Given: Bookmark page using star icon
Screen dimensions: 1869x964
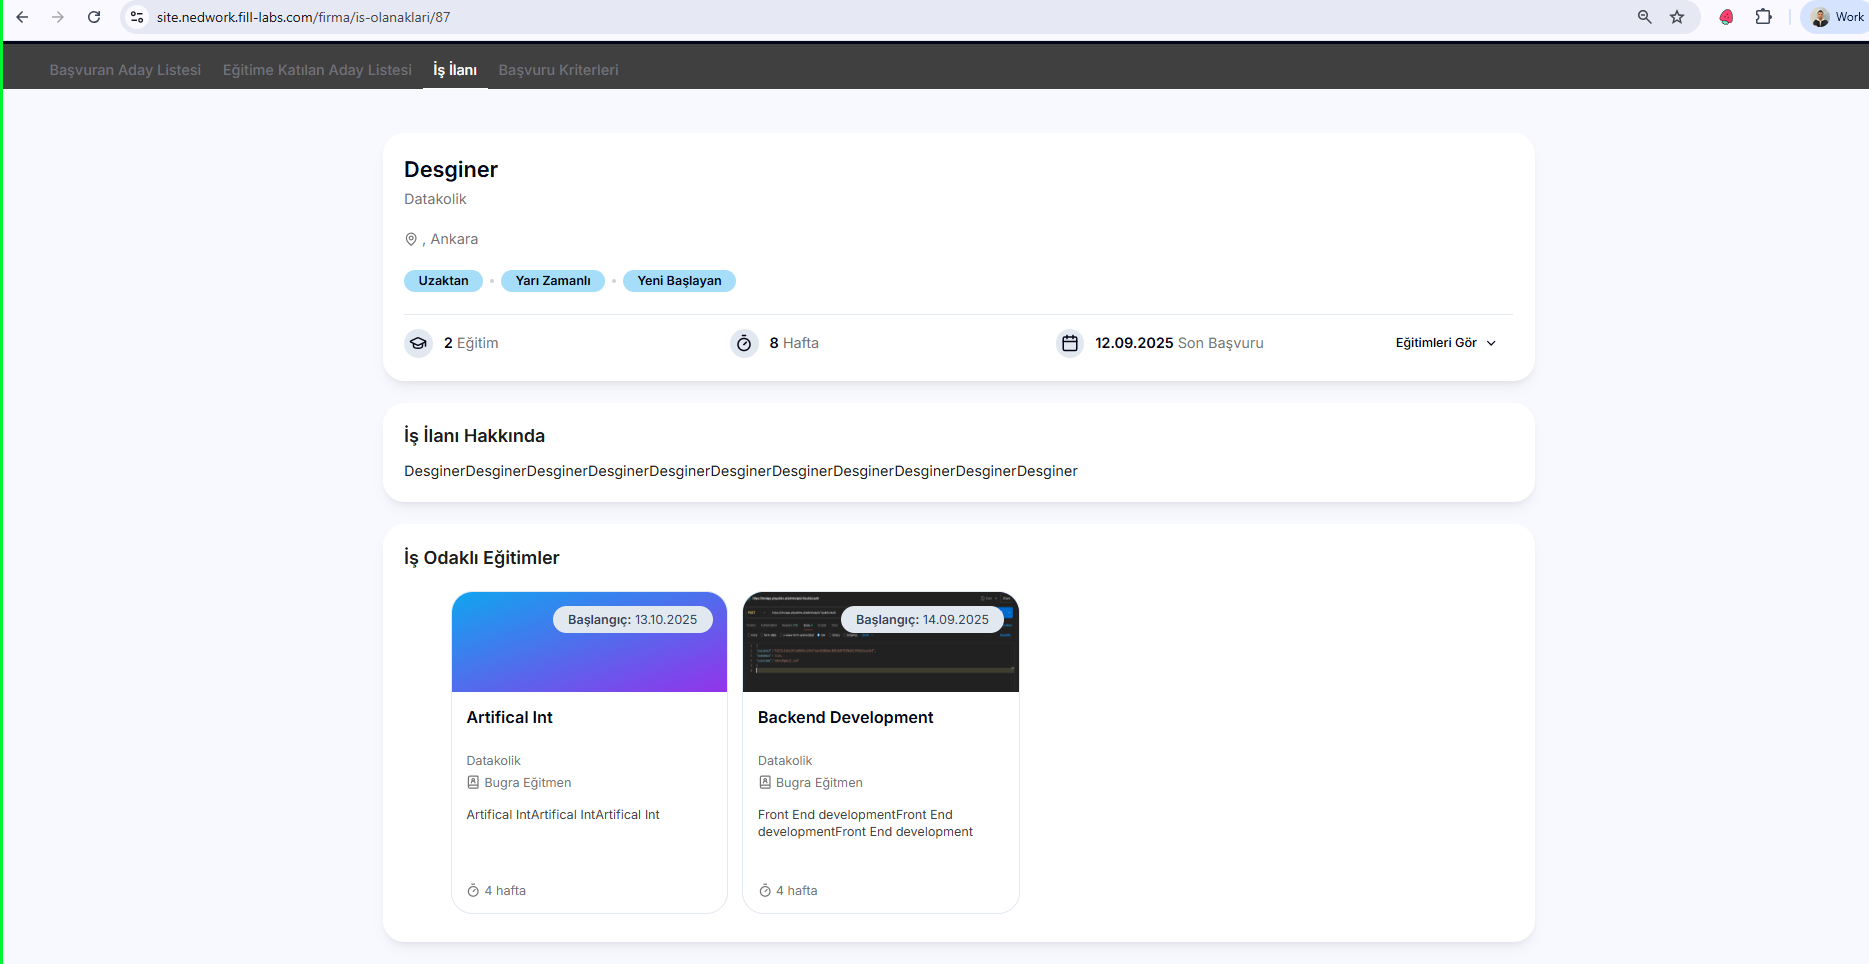Looking at the screenshot, I should point(1677,17).
